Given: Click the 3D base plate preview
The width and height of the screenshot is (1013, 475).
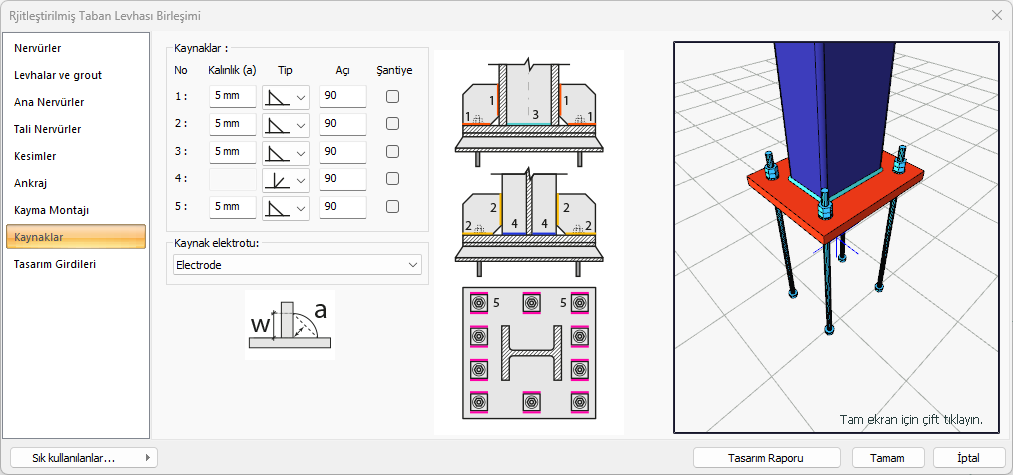Looking at the screenshot, I should coord(836,237).
